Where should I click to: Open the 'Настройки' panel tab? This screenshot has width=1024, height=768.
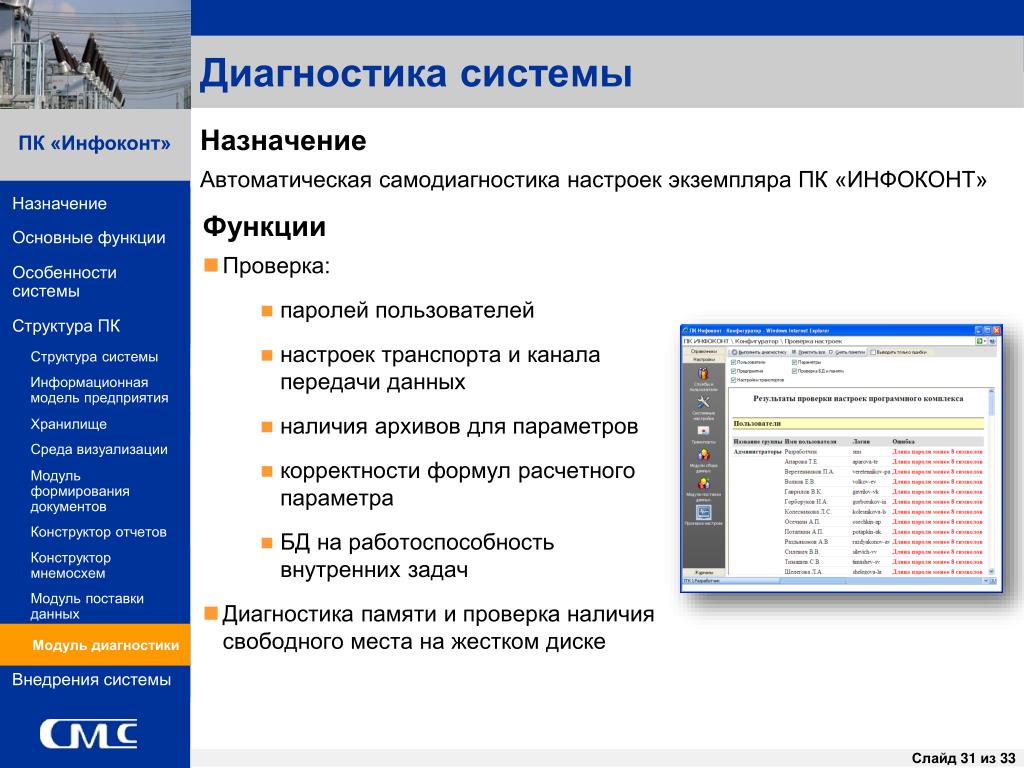(x=703, y=359)
